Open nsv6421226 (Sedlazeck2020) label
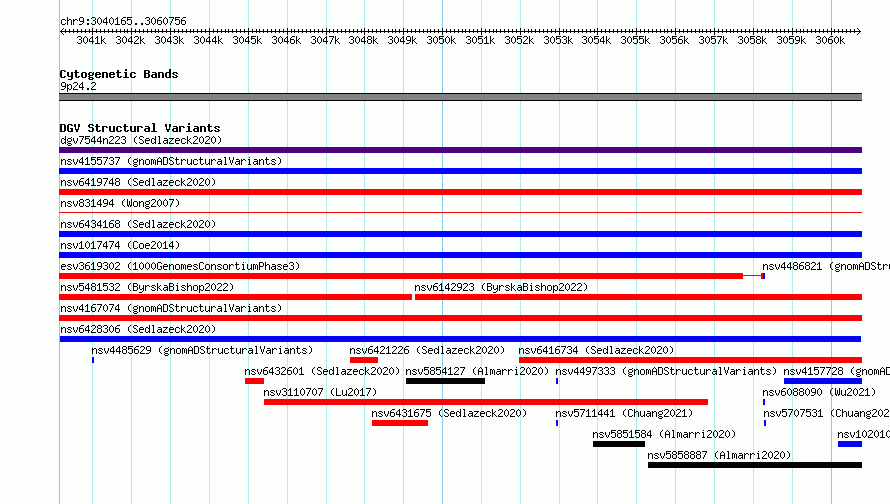The width and height of the screenshot is (890, 504). tap(427, 350)
